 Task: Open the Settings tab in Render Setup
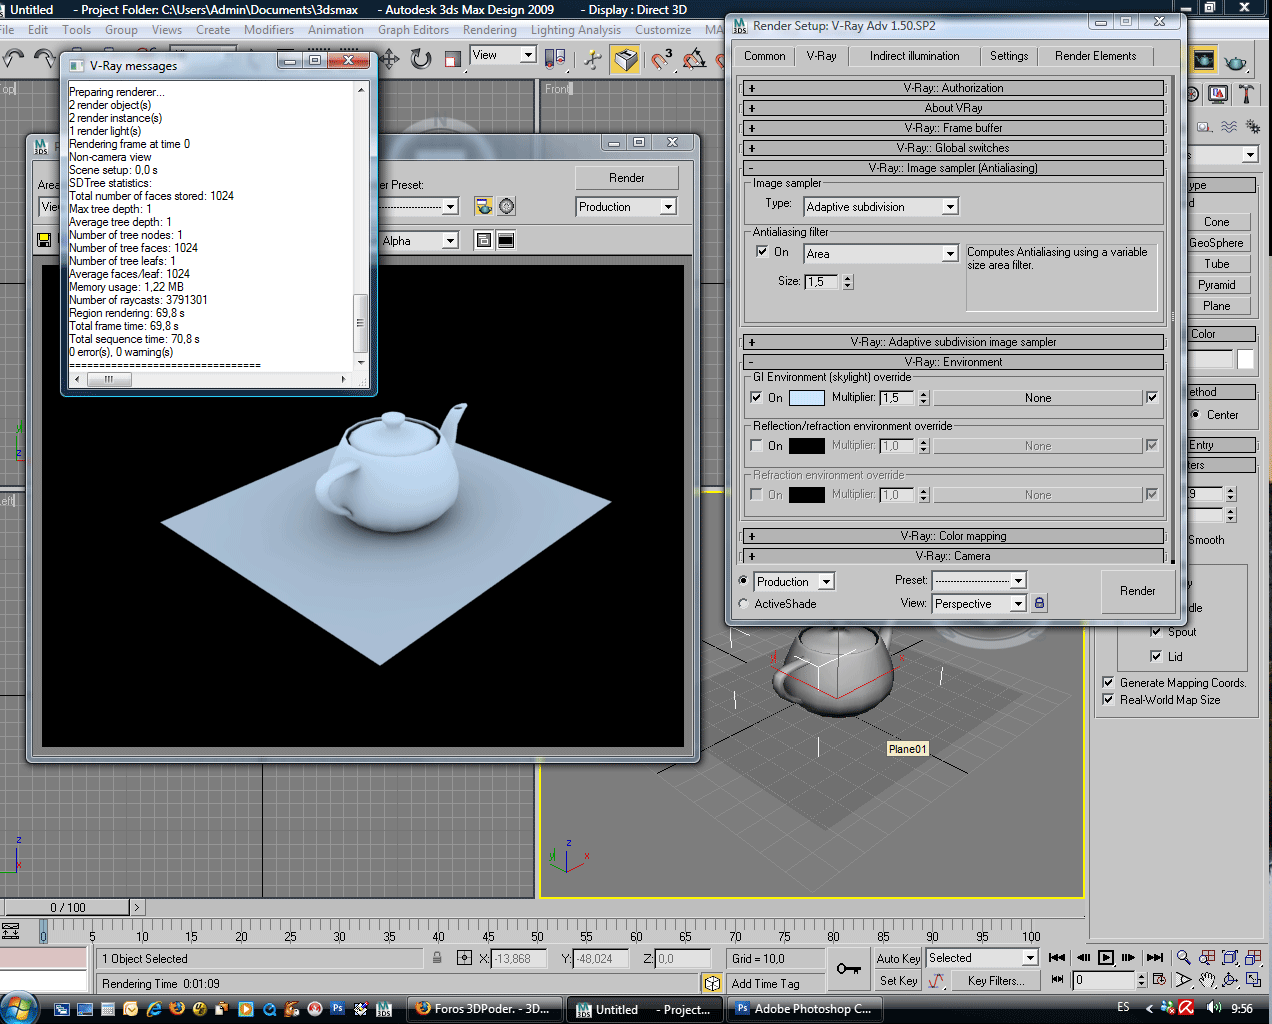[x=1008, y=56]
